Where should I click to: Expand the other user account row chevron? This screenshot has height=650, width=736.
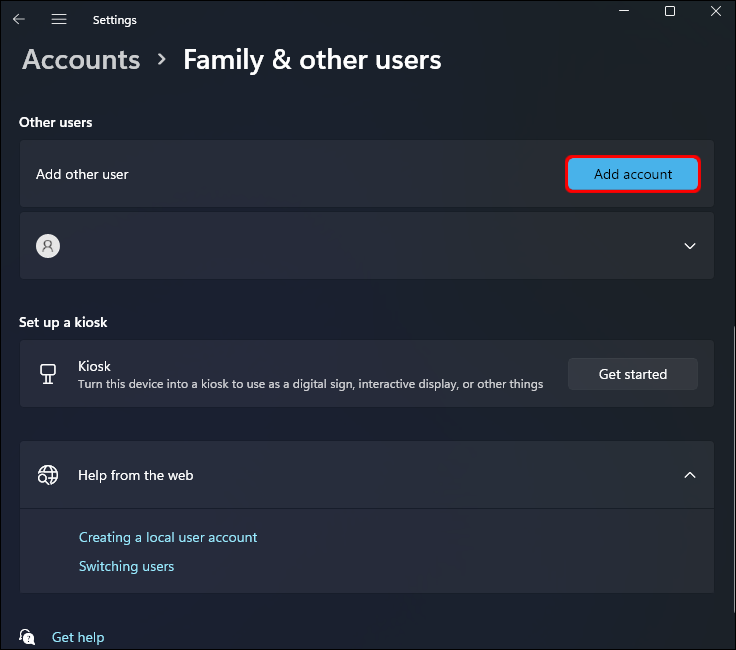[x=689, y=246]
